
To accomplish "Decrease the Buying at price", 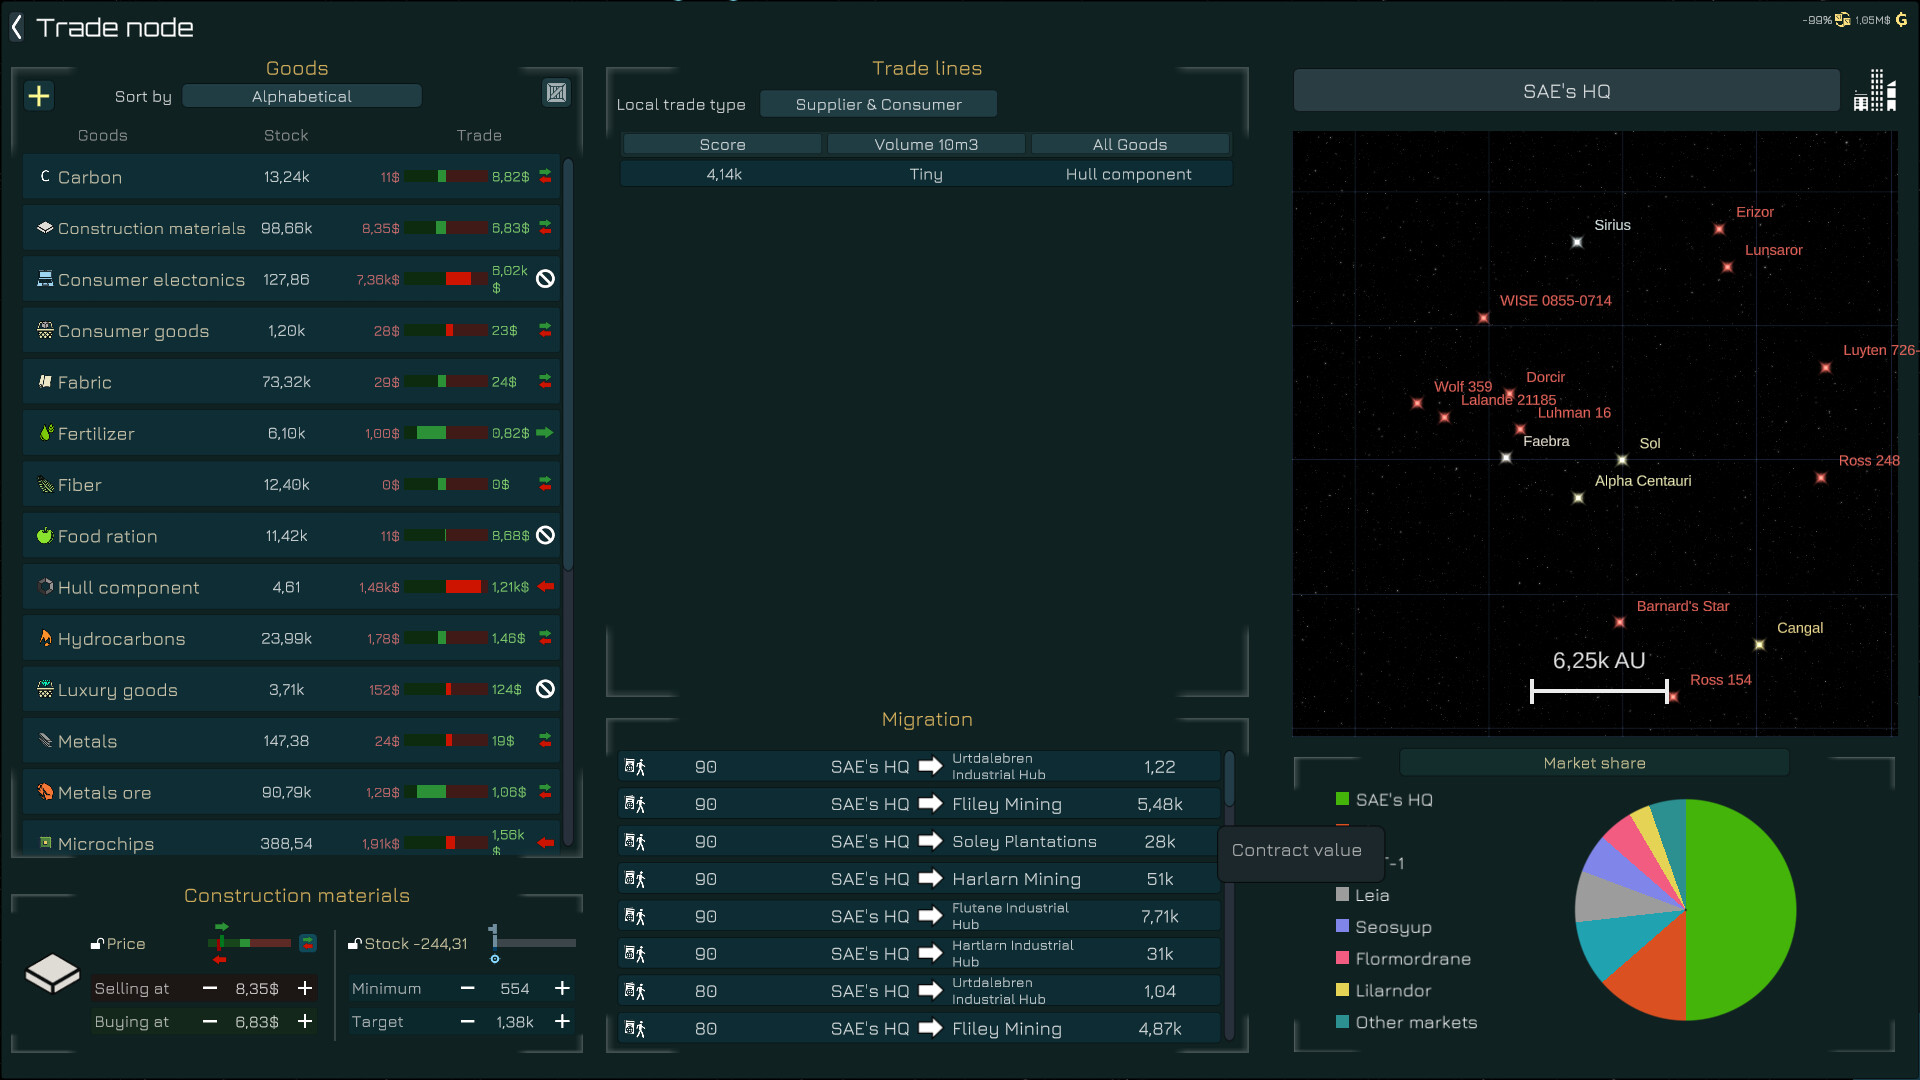I will click(x=210, y=1022).
